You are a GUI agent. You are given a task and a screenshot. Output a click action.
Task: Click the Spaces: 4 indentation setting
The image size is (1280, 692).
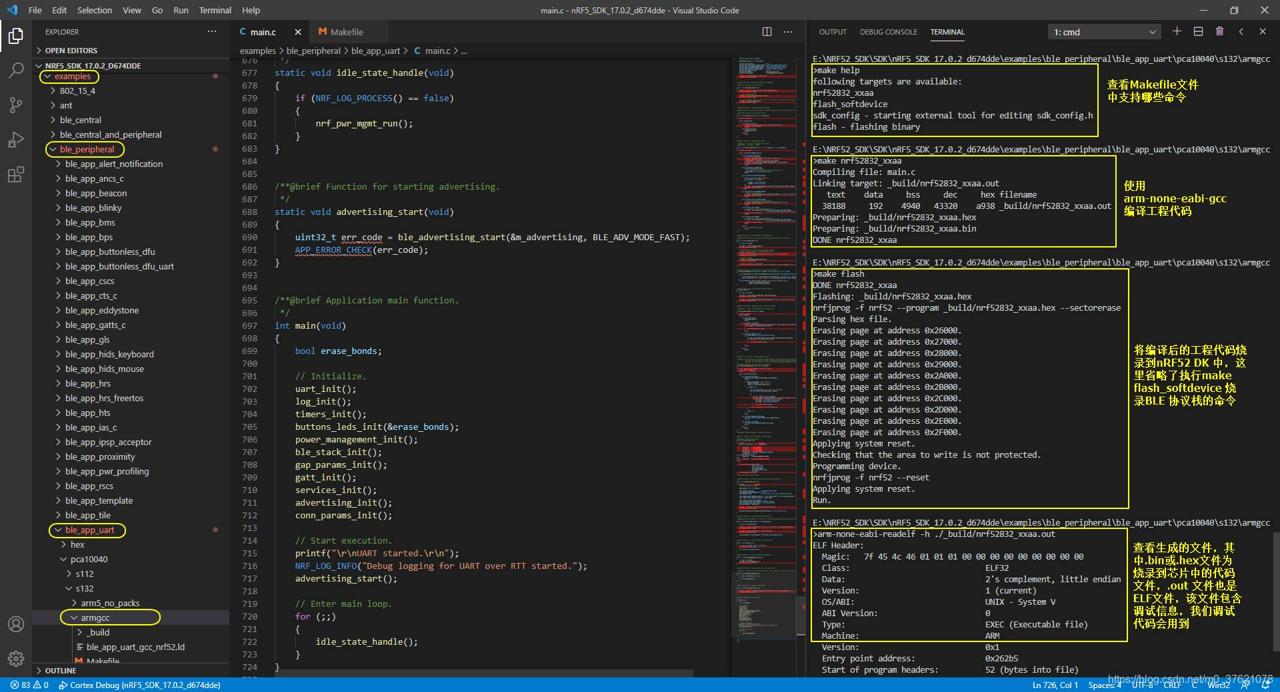pyautogui.click(x=1104, y=685)
